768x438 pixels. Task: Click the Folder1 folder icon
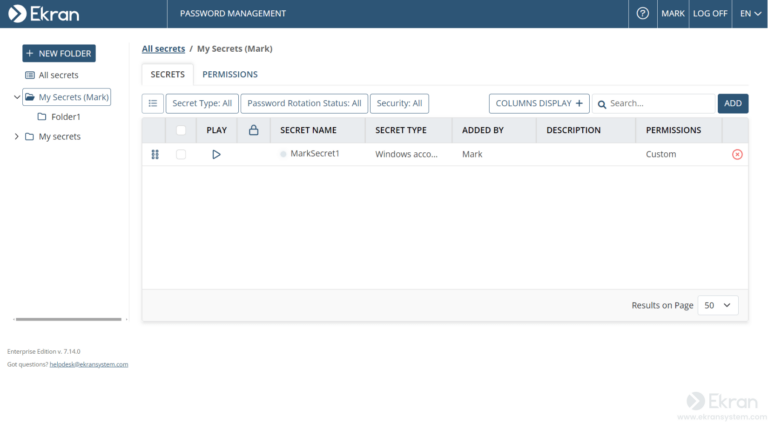(x=42, y=117)
